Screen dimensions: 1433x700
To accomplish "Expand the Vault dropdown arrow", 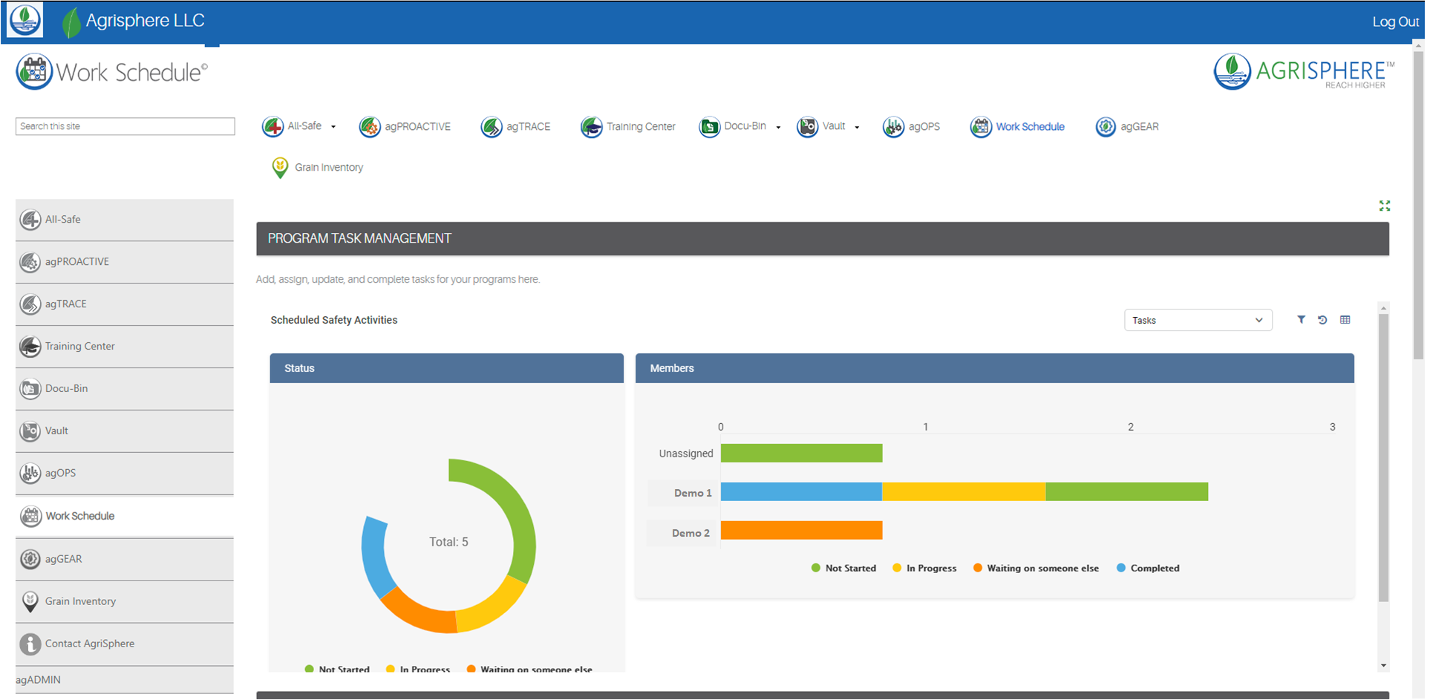I will point(857,127).
